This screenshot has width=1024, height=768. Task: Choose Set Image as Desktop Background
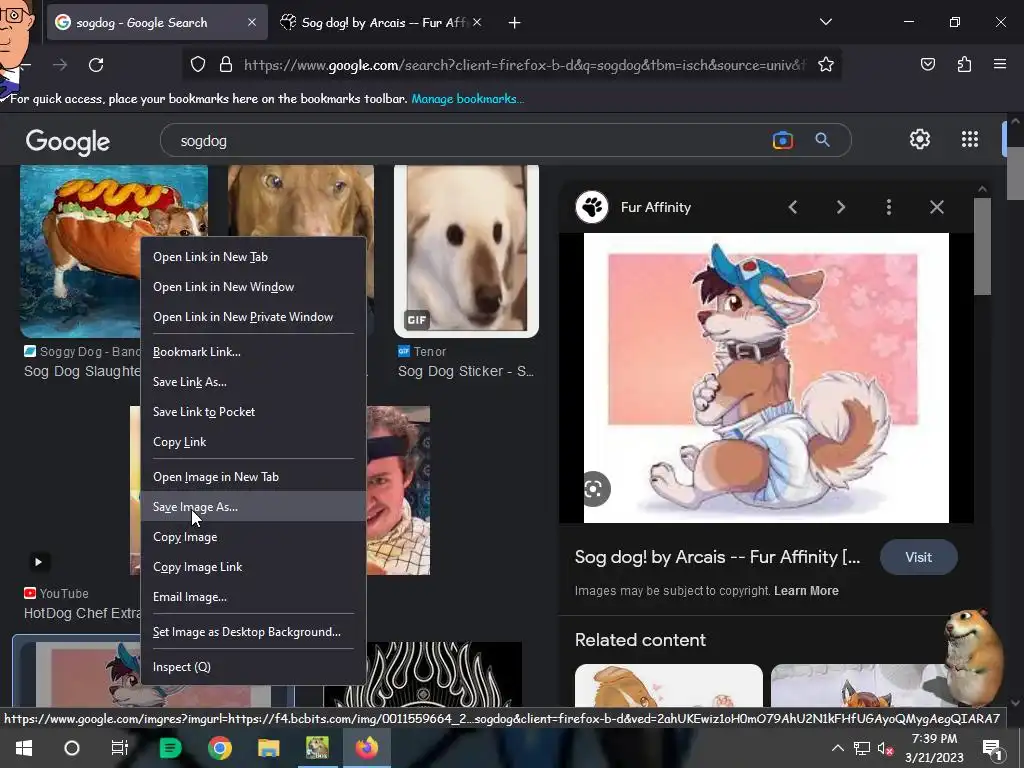pyautogui.click(x=253, y=632)
